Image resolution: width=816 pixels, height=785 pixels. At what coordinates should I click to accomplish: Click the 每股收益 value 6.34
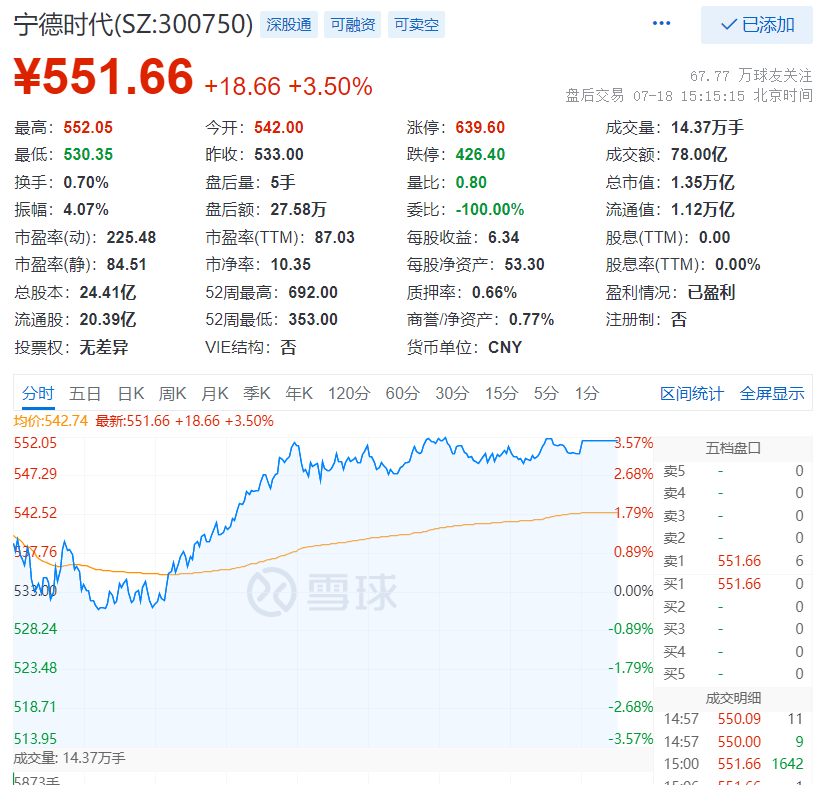[503, 237]
